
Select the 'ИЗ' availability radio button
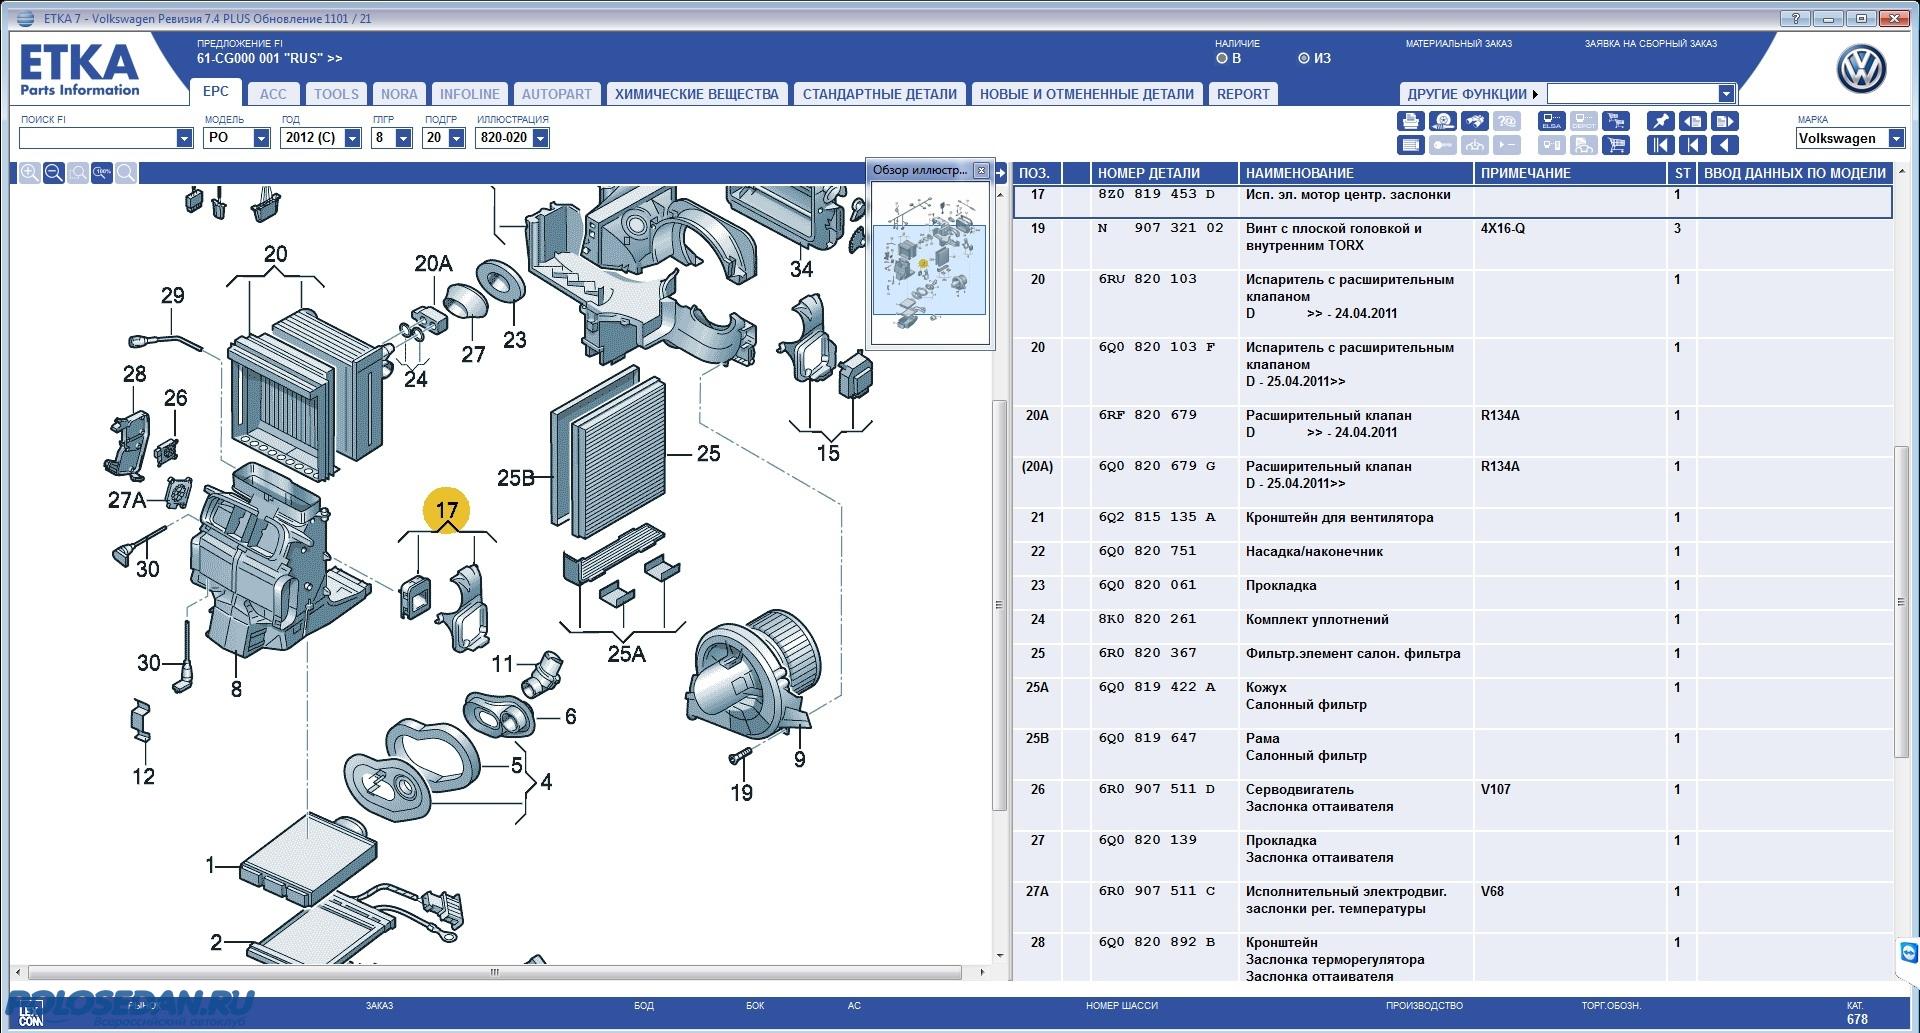[x=1303, y=59]
